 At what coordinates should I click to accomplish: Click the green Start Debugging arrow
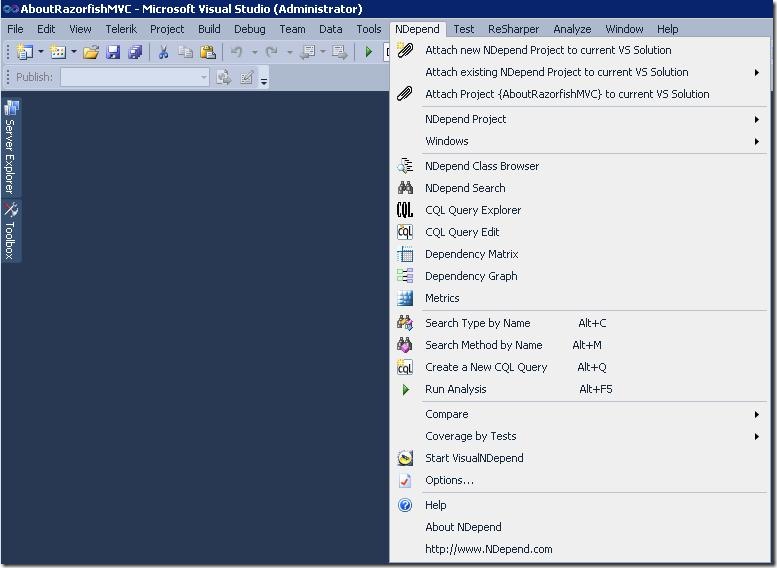pyautogui.click(x=369, y=52)
